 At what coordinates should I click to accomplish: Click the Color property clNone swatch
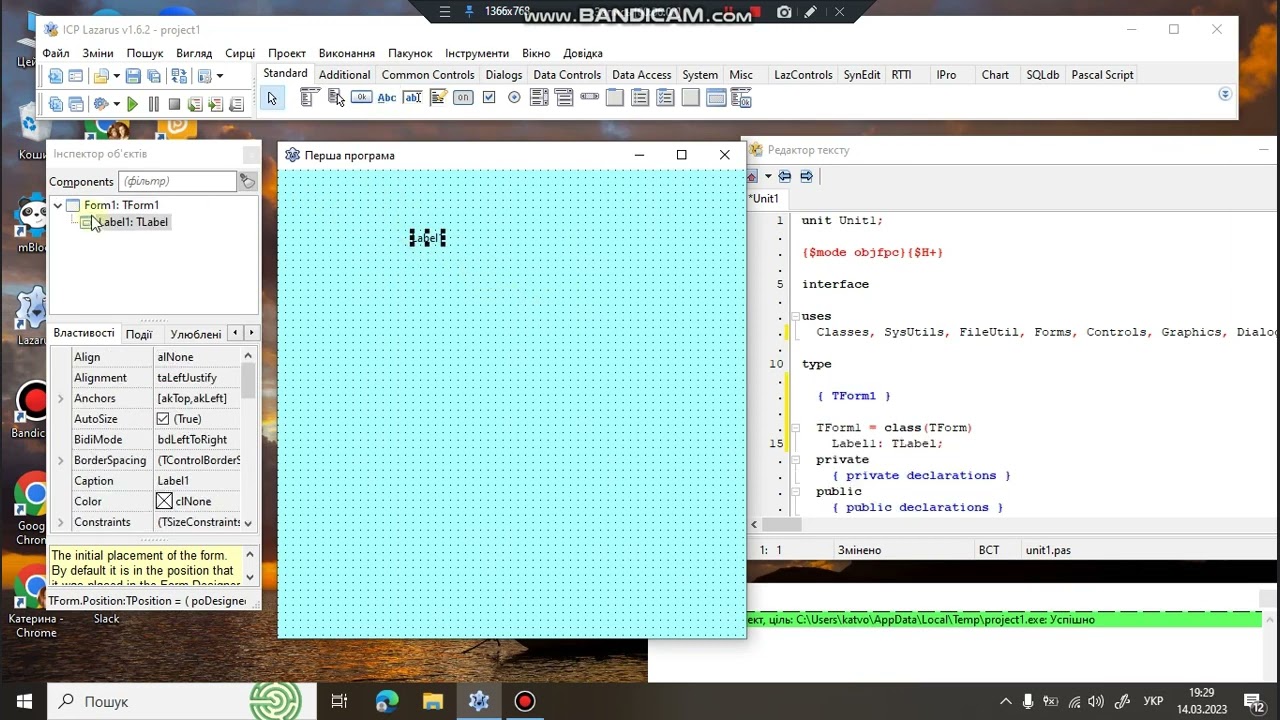(x=165, y=501)
